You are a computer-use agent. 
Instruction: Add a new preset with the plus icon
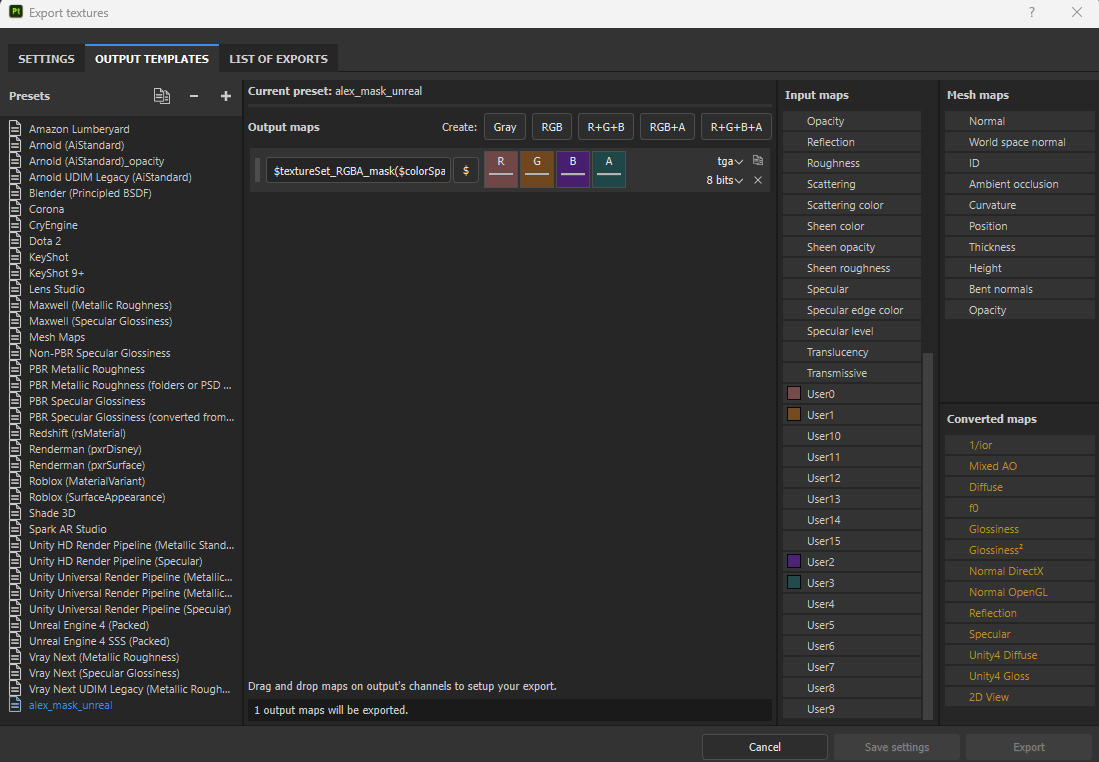(225, 96)
